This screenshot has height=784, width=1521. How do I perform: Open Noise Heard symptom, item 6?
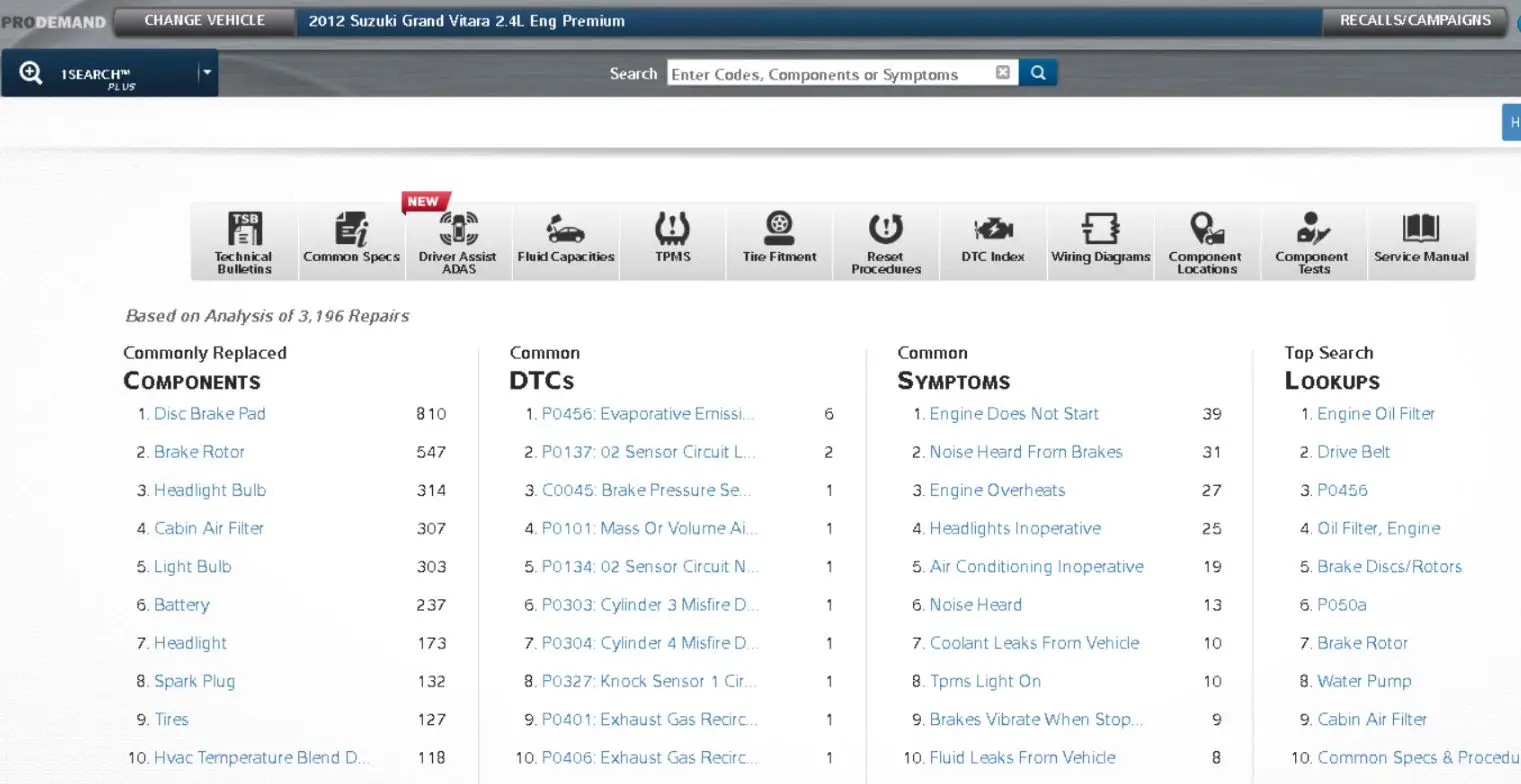[976, 605]
